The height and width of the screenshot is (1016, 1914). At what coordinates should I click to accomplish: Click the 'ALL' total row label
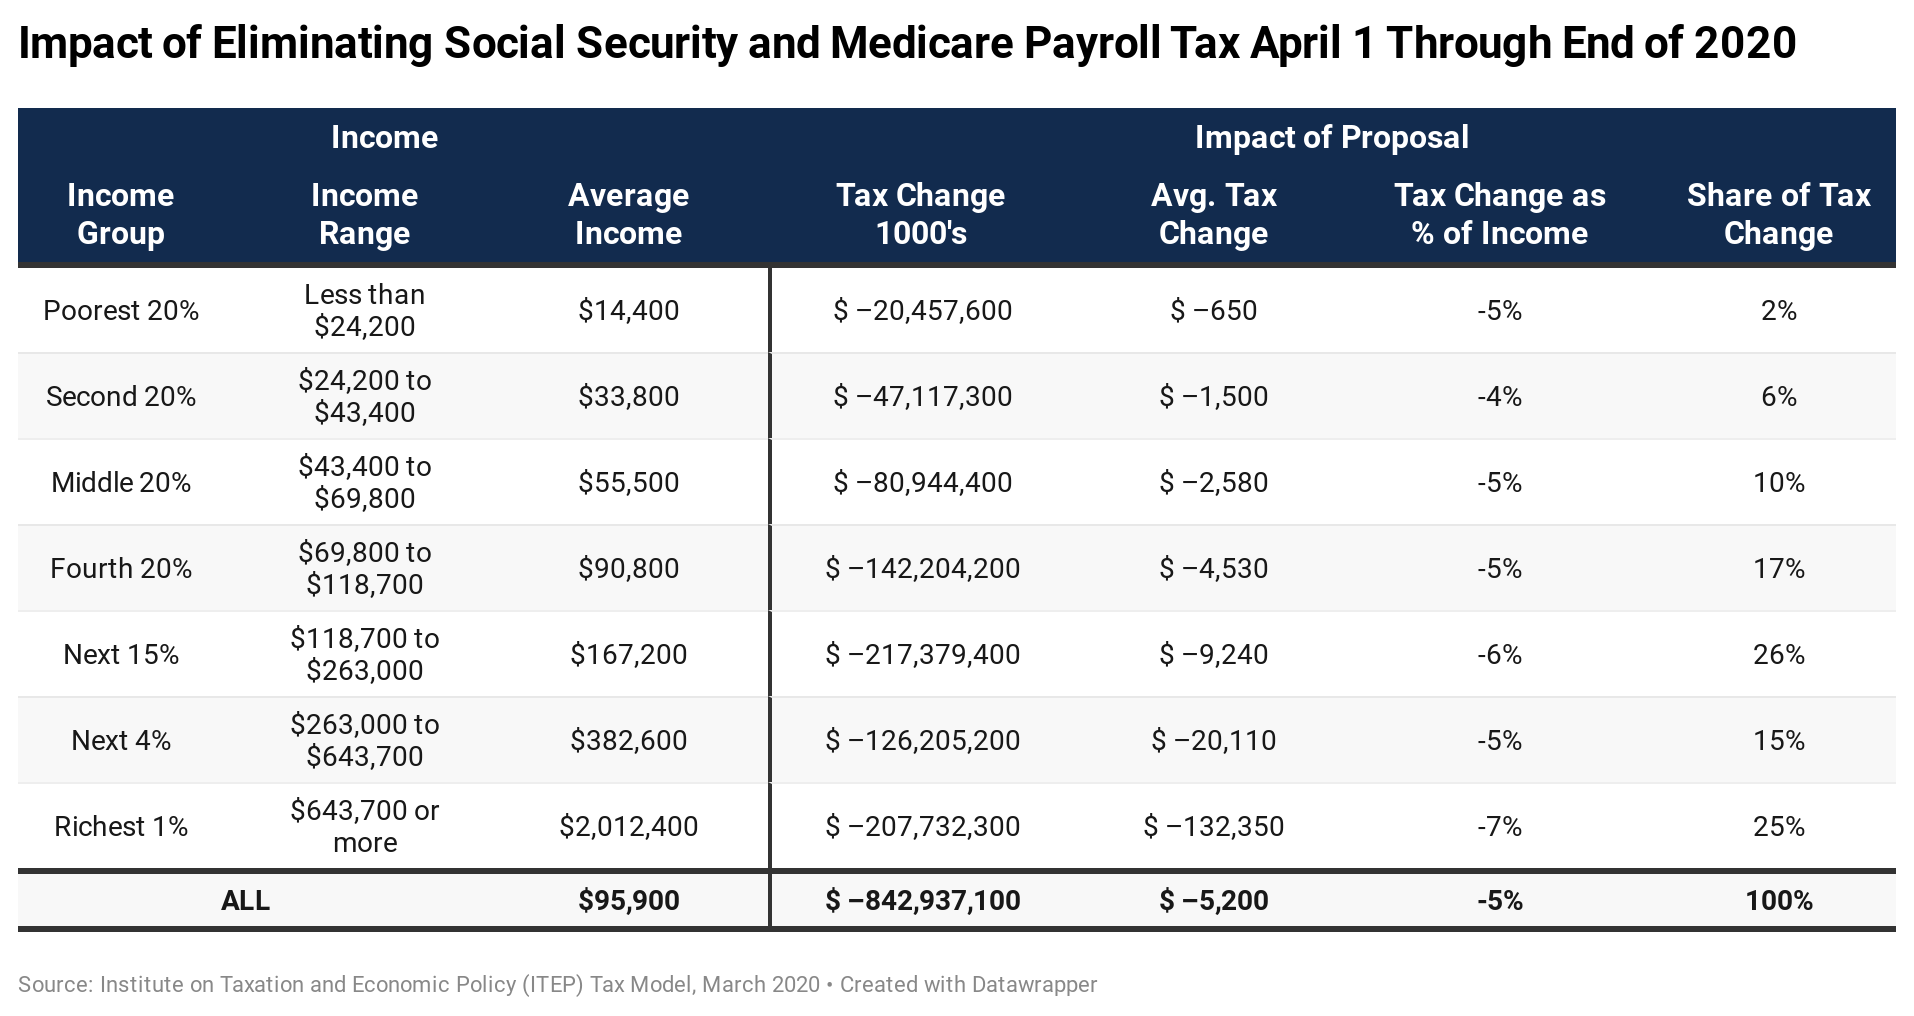pos(245,900)
